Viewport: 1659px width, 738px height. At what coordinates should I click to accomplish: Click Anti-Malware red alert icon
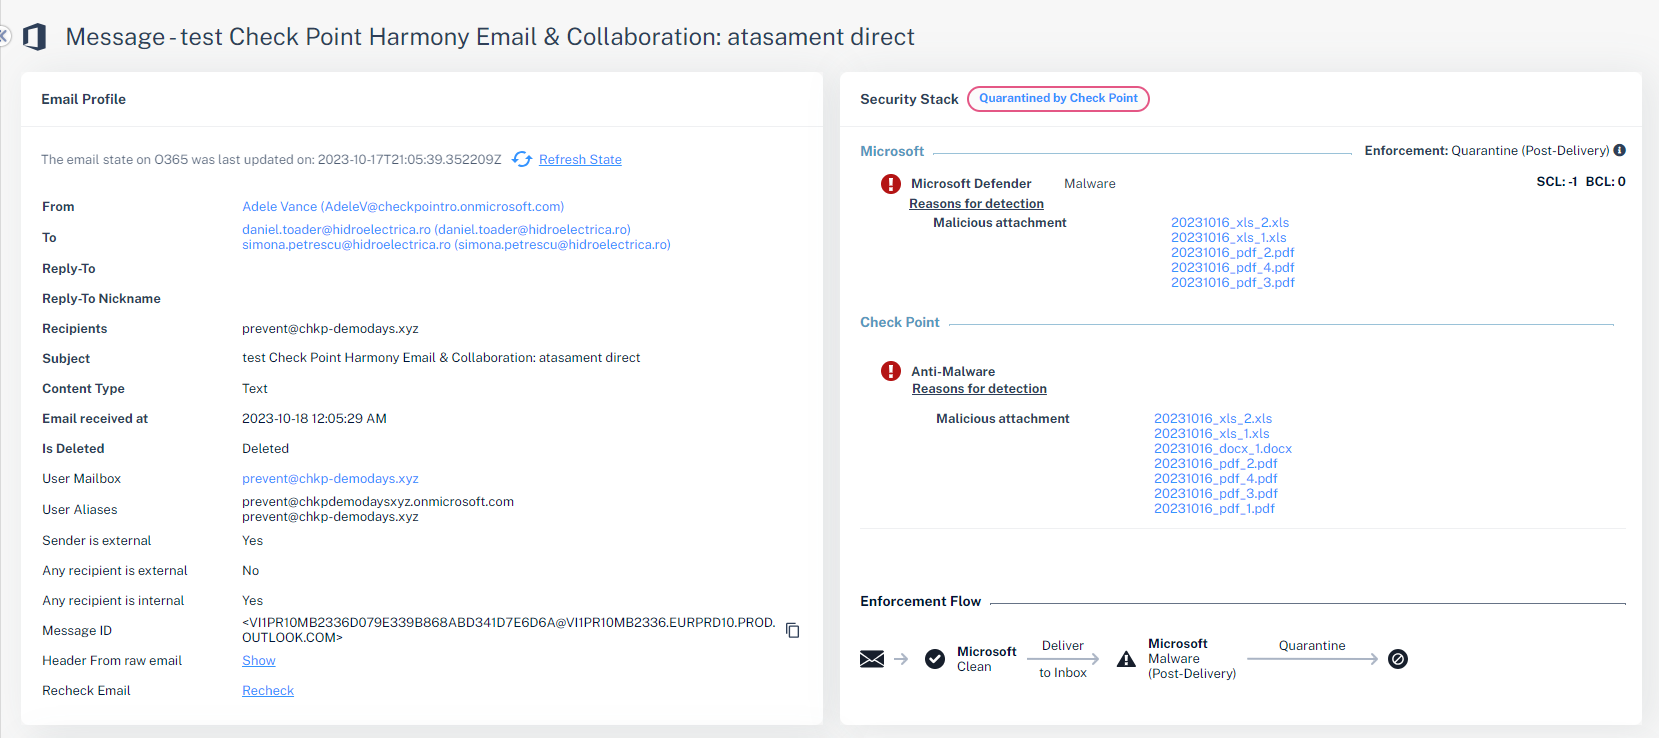point(890,371)
